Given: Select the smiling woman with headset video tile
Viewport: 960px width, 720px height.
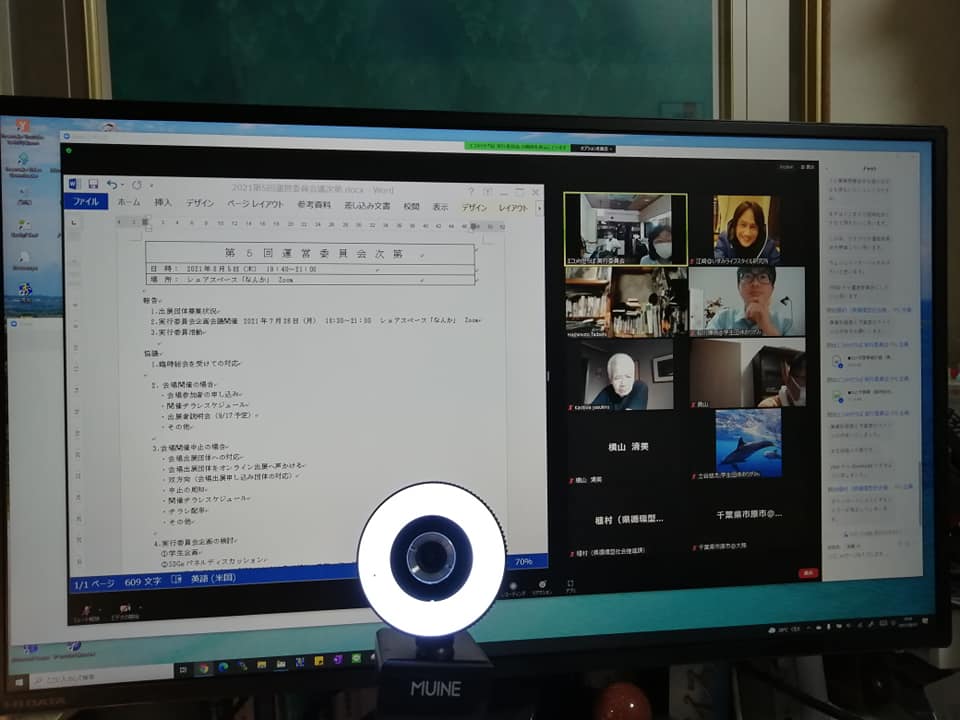Looking at the screenshot, I should pos(746,230).
